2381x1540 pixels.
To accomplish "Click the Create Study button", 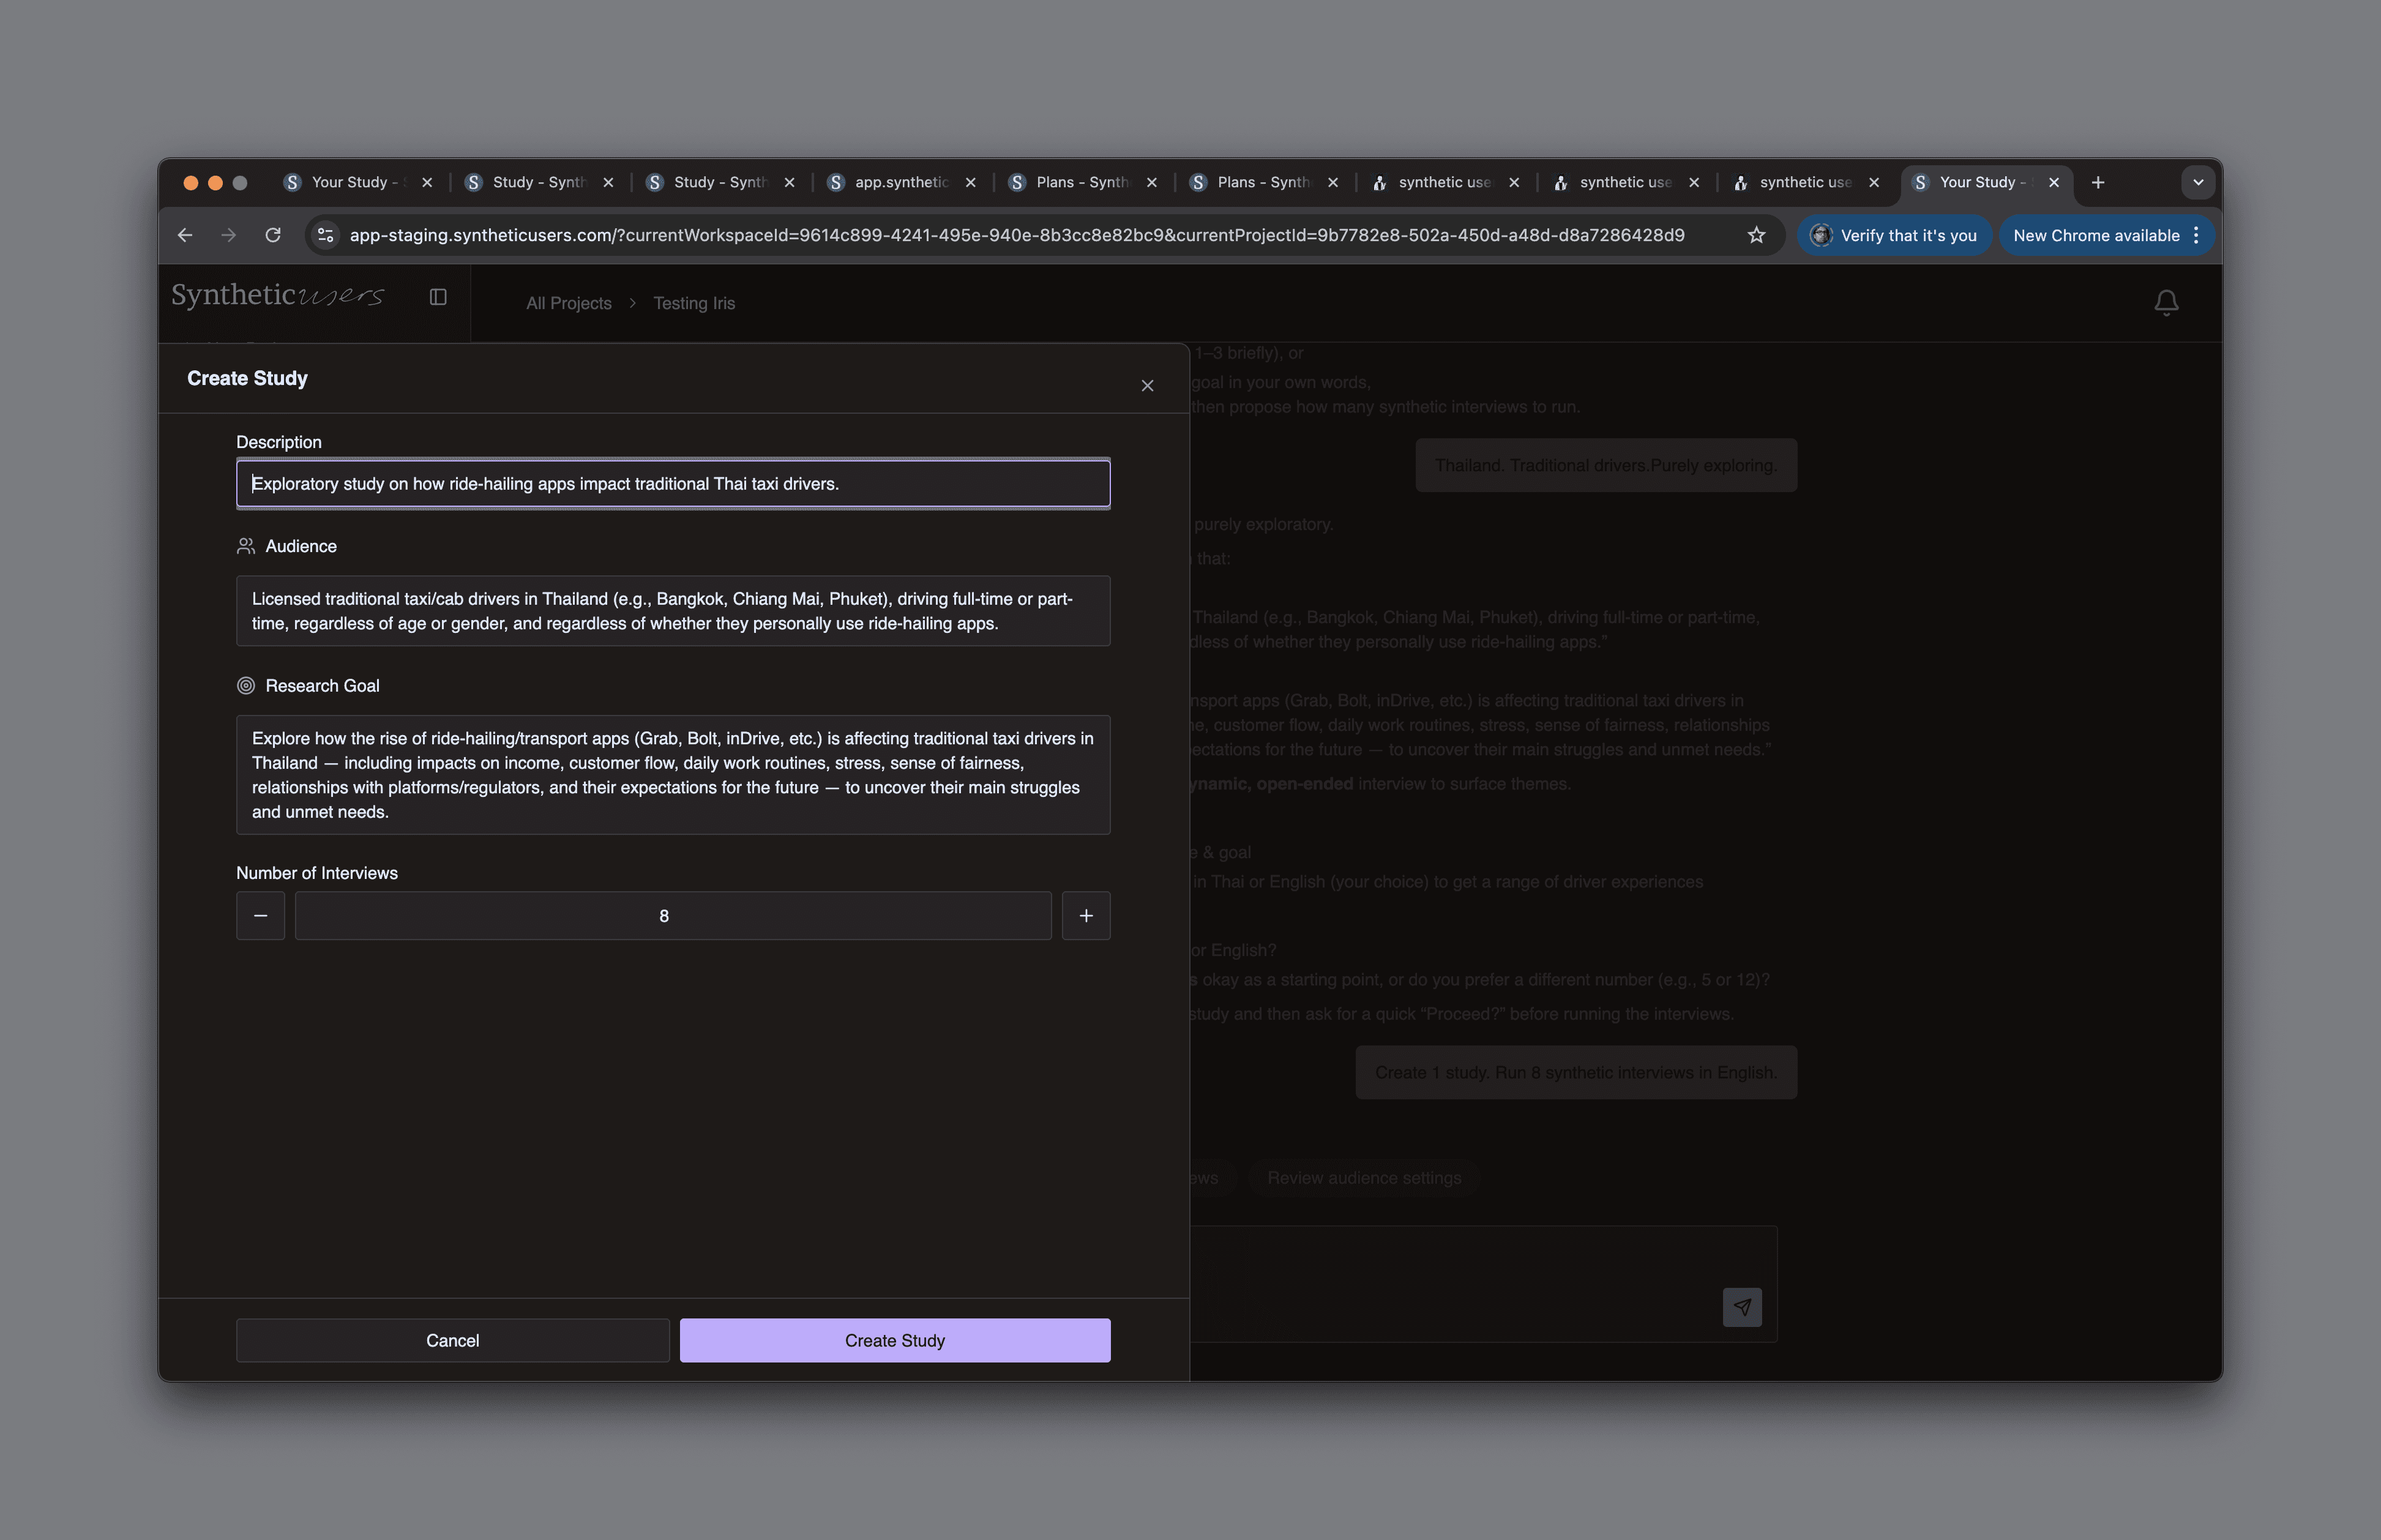I will (x=894, y=1341).
